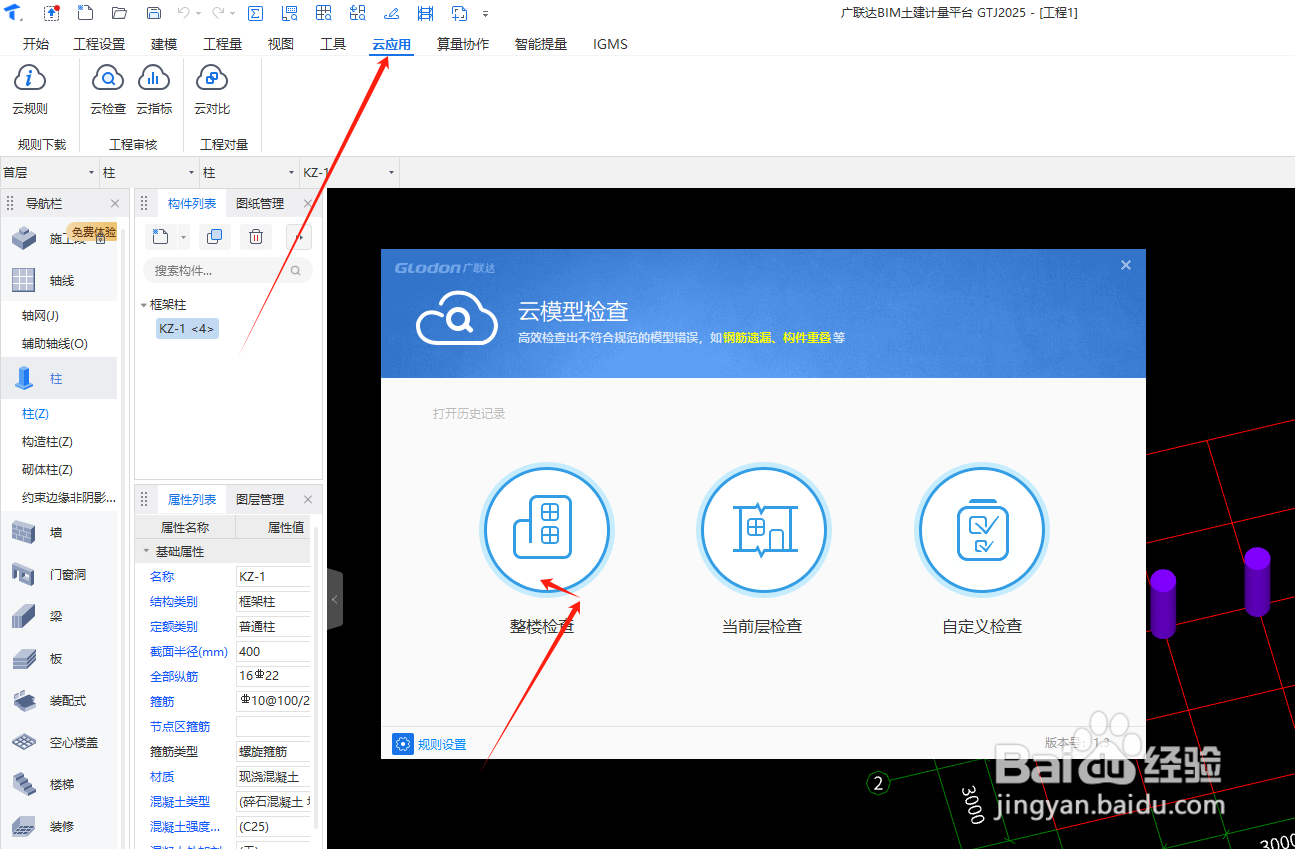
Task: Select the 梁 beam category in the navigation bar
Action: click(x=58, y=616)
